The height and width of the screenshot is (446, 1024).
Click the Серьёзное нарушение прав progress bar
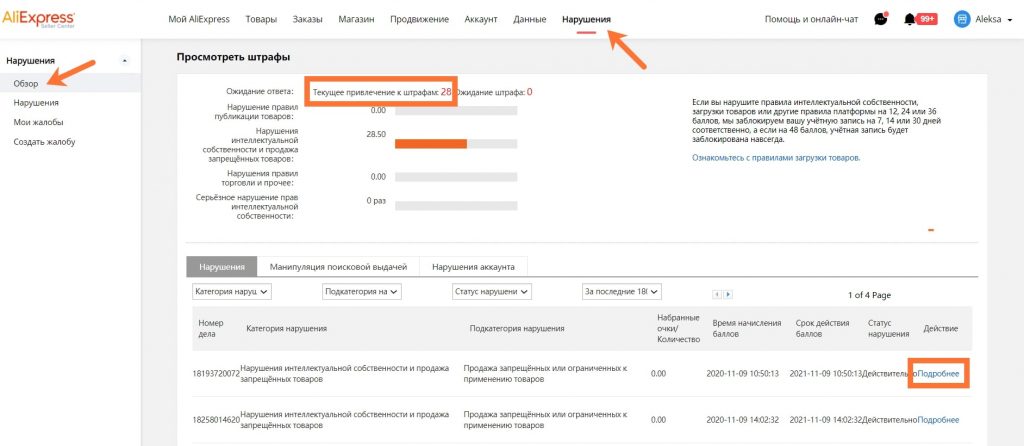pyautogui.click(x=456, y=206)
